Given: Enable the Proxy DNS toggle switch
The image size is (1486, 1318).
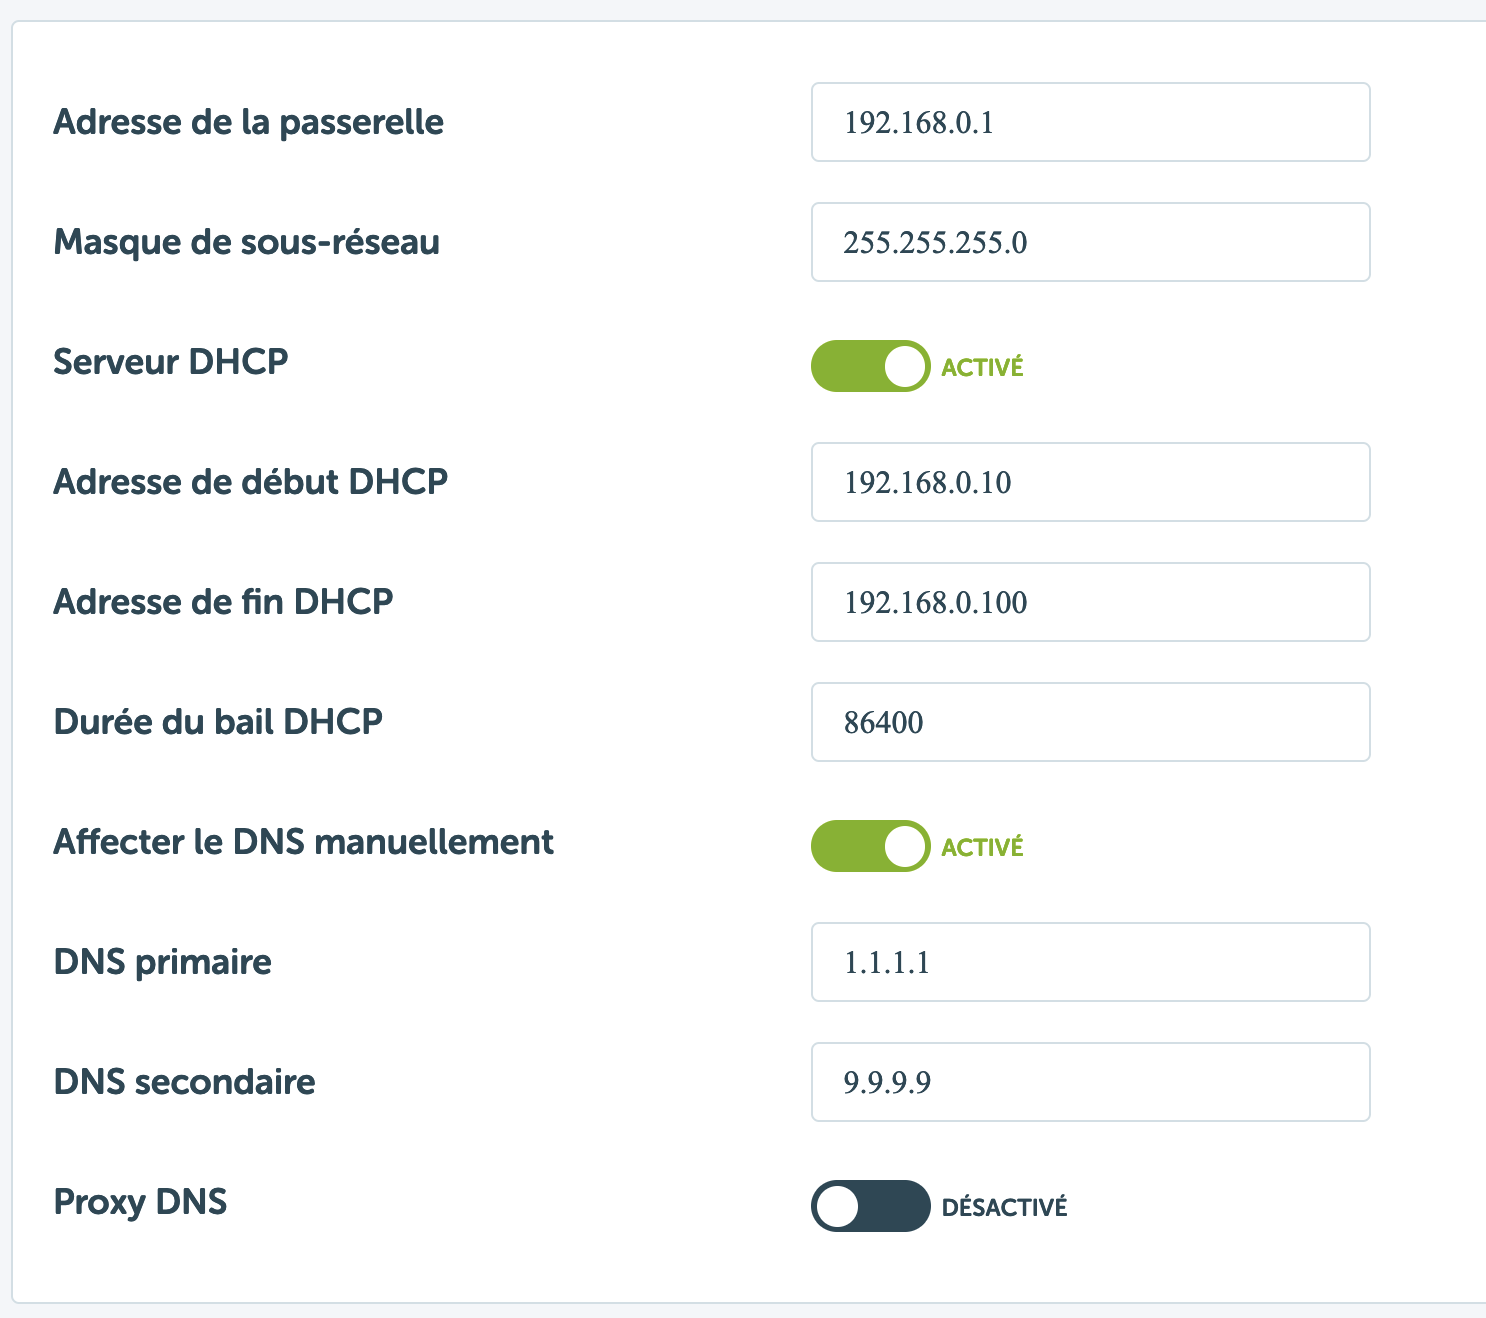Looking at the screenshot, I should coord(870,1206).
